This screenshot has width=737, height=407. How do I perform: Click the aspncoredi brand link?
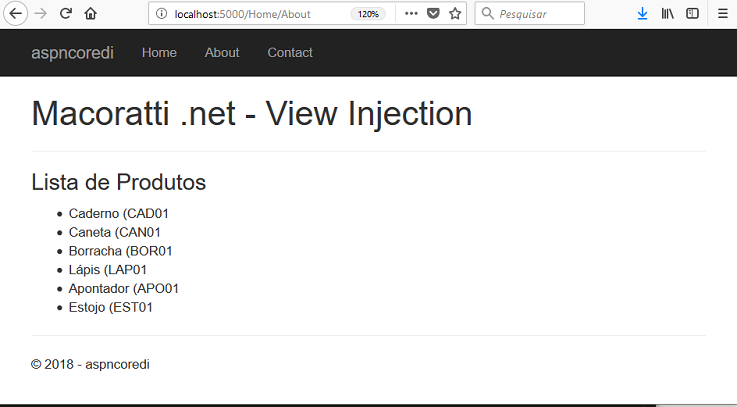(x=72, y=53)
